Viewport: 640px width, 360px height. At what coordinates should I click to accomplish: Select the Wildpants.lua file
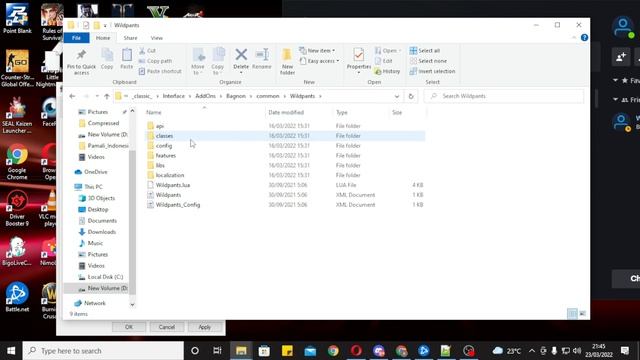tap(173, 185)
